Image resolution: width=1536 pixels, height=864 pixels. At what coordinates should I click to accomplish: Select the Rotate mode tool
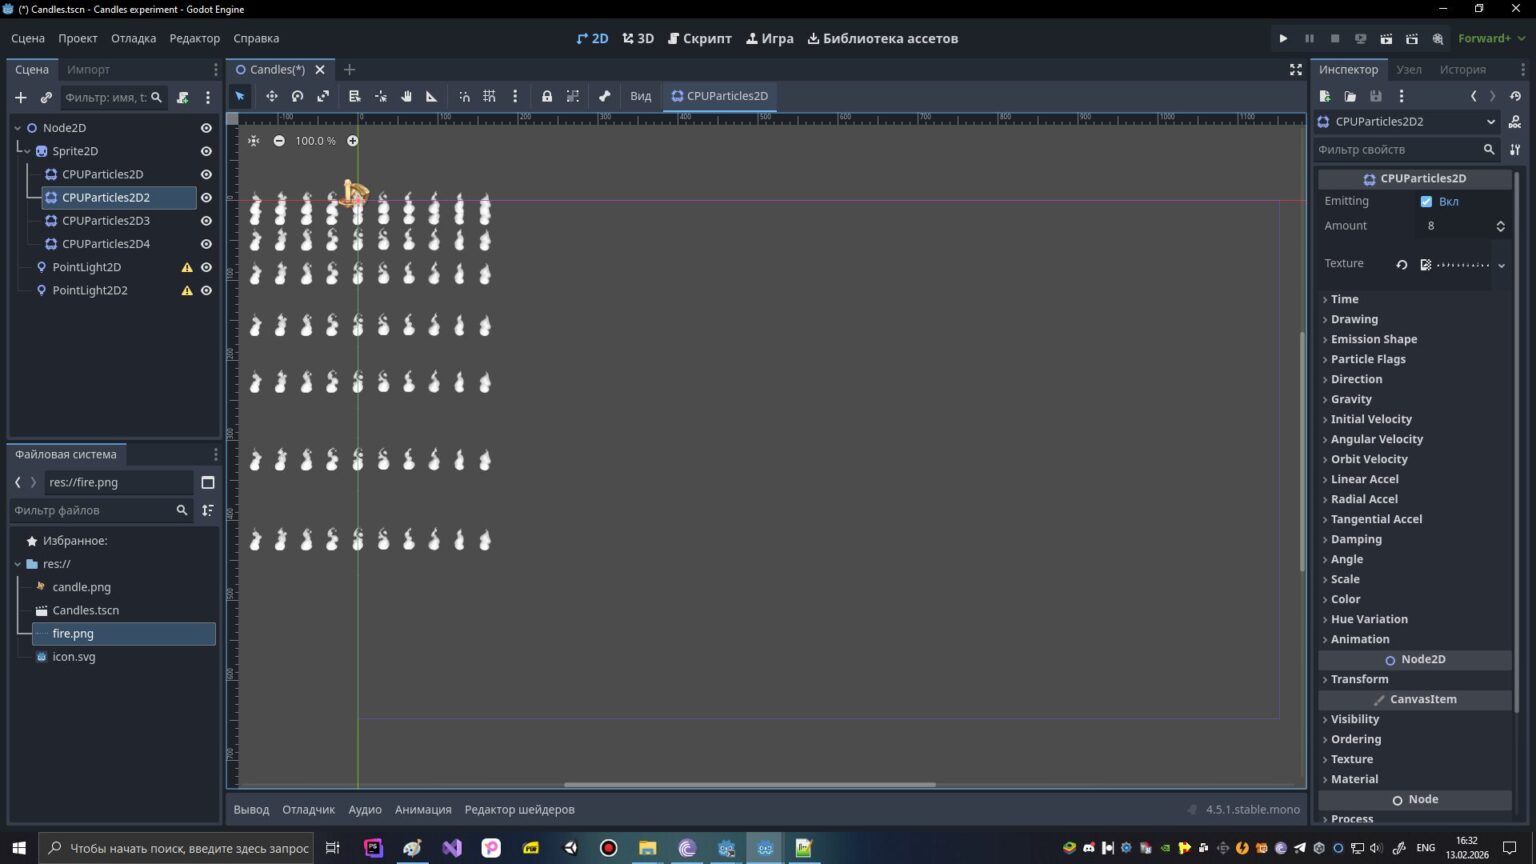point(297,96)
